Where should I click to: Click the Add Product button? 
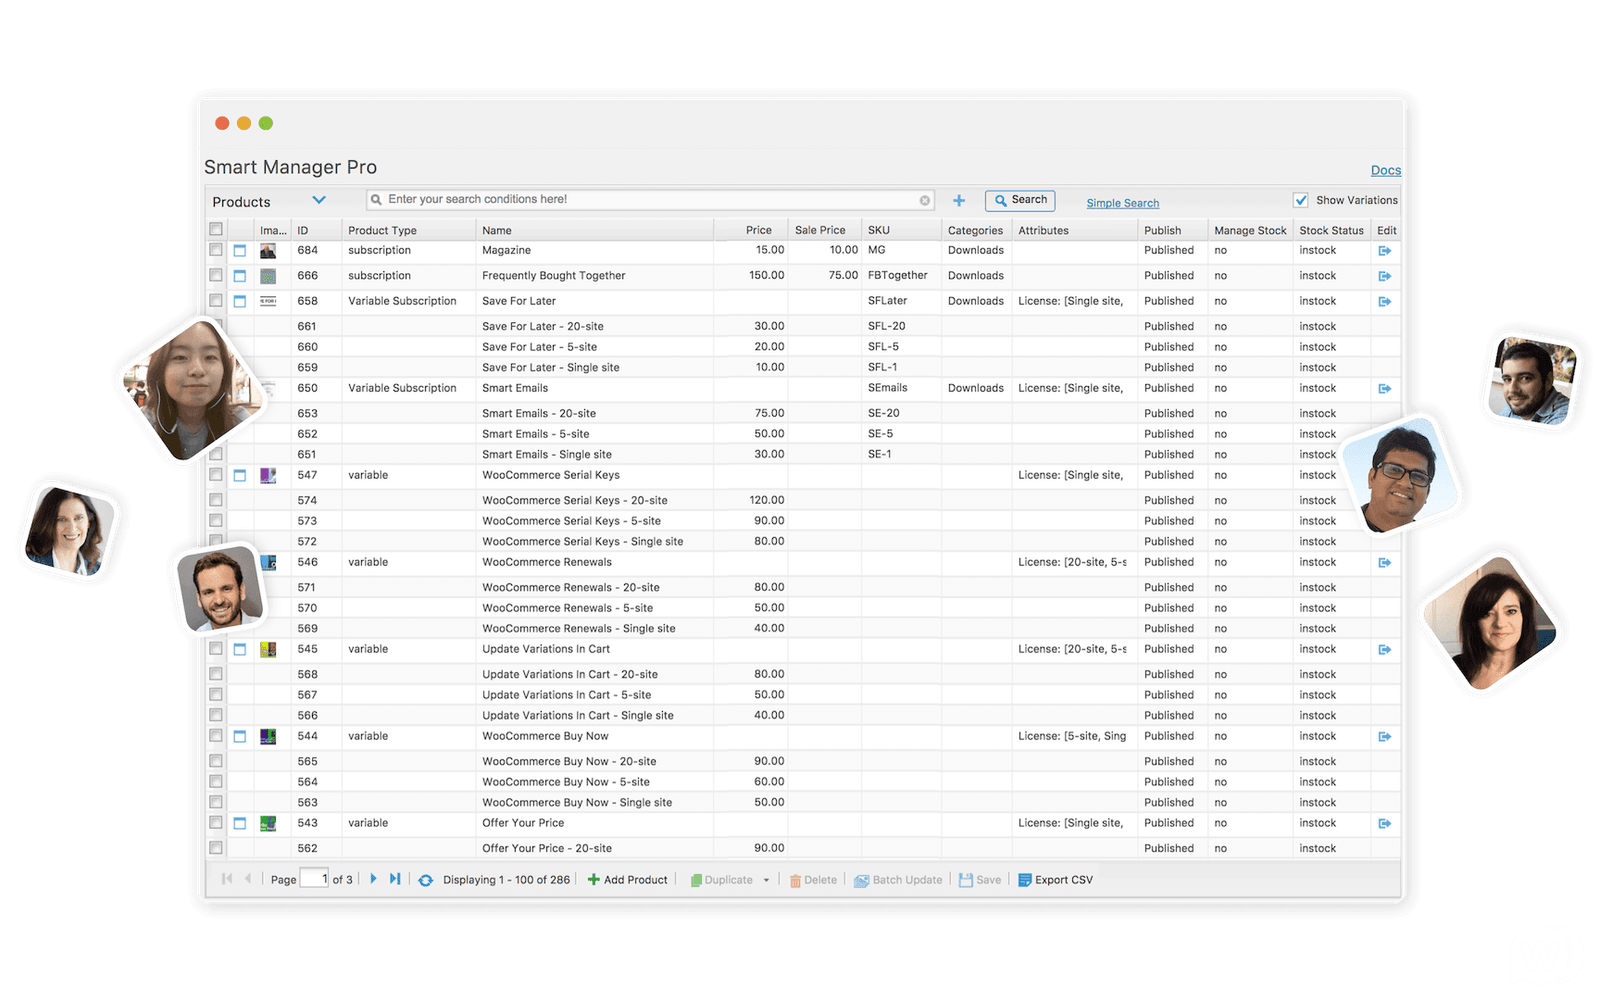(x=627, y=880)
